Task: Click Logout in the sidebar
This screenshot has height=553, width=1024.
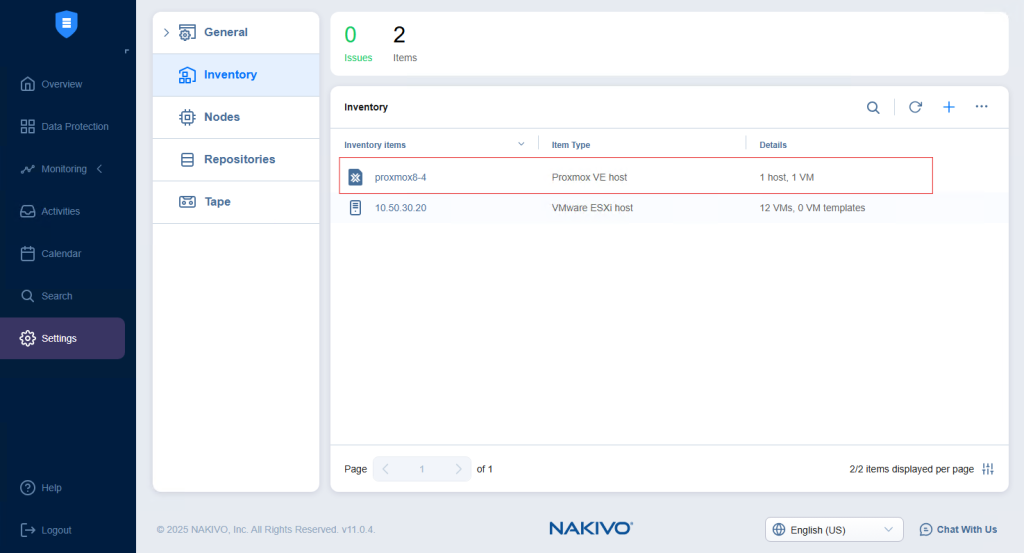Action: 57,530
